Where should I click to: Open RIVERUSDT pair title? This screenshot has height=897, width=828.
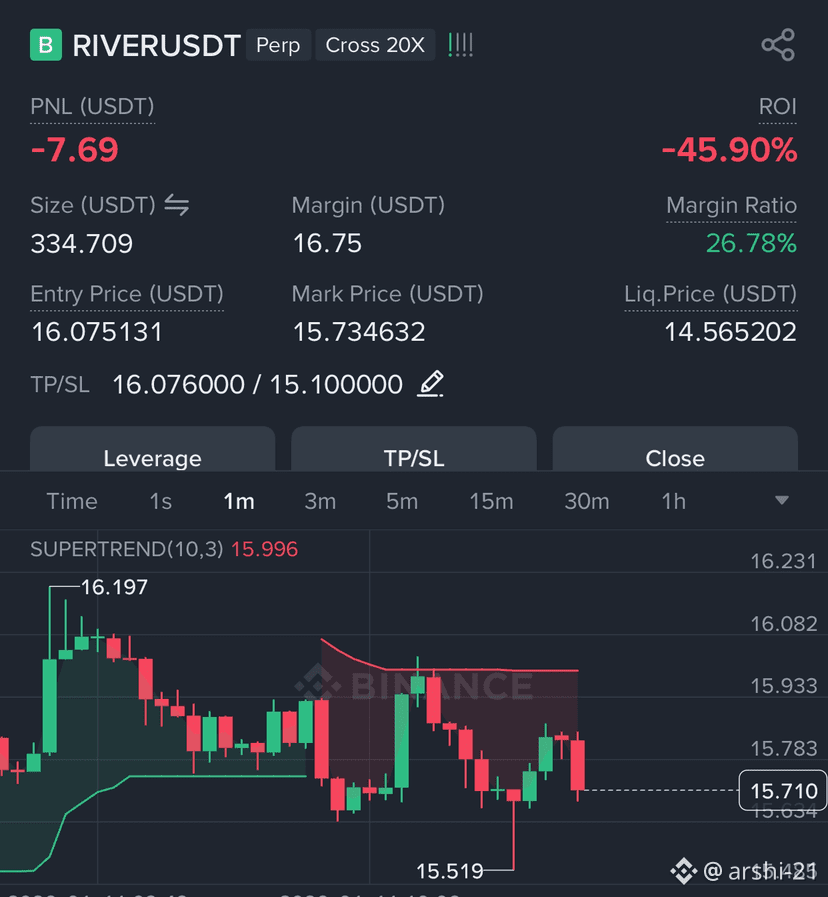[x=156, y=45]
